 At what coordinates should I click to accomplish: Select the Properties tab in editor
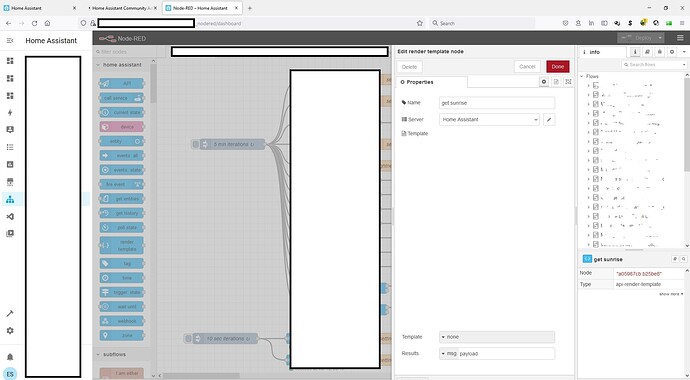click(x=432, y=82)
